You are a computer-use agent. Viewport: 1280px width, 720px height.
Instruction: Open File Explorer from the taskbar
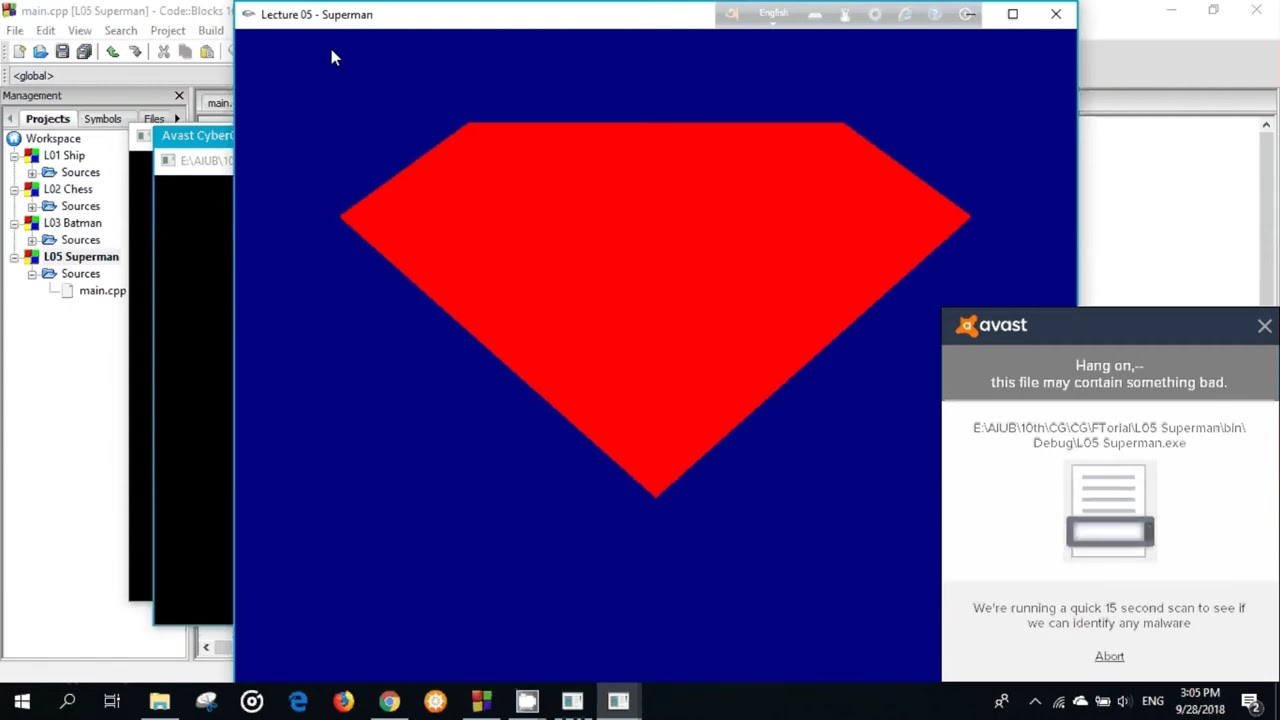160,701
